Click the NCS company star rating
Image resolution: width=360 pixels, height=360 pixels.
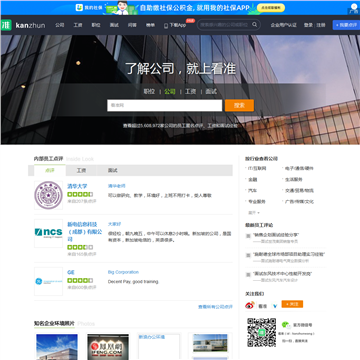pyautogui.click(x=80, y=247)
